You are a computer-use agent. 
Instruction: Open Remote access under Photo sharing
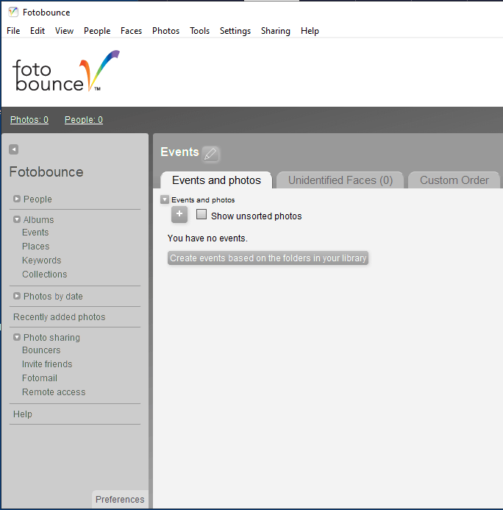(54, 392)
